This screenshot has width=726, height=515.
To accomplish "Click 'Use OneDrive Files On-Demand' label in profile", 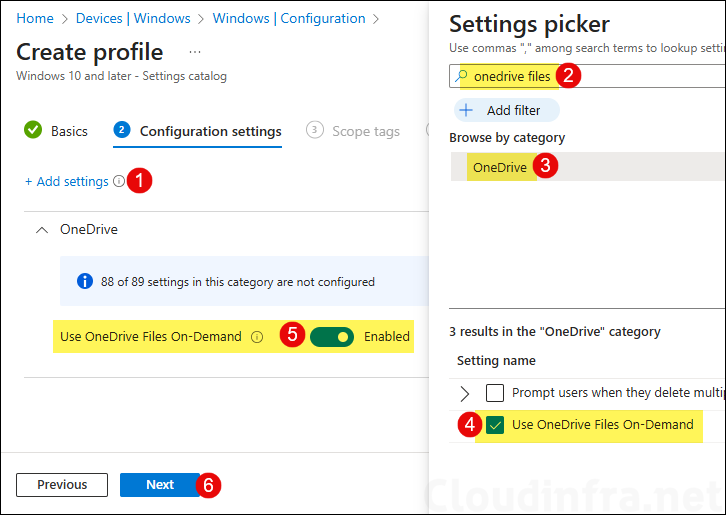I will [151, 337].
